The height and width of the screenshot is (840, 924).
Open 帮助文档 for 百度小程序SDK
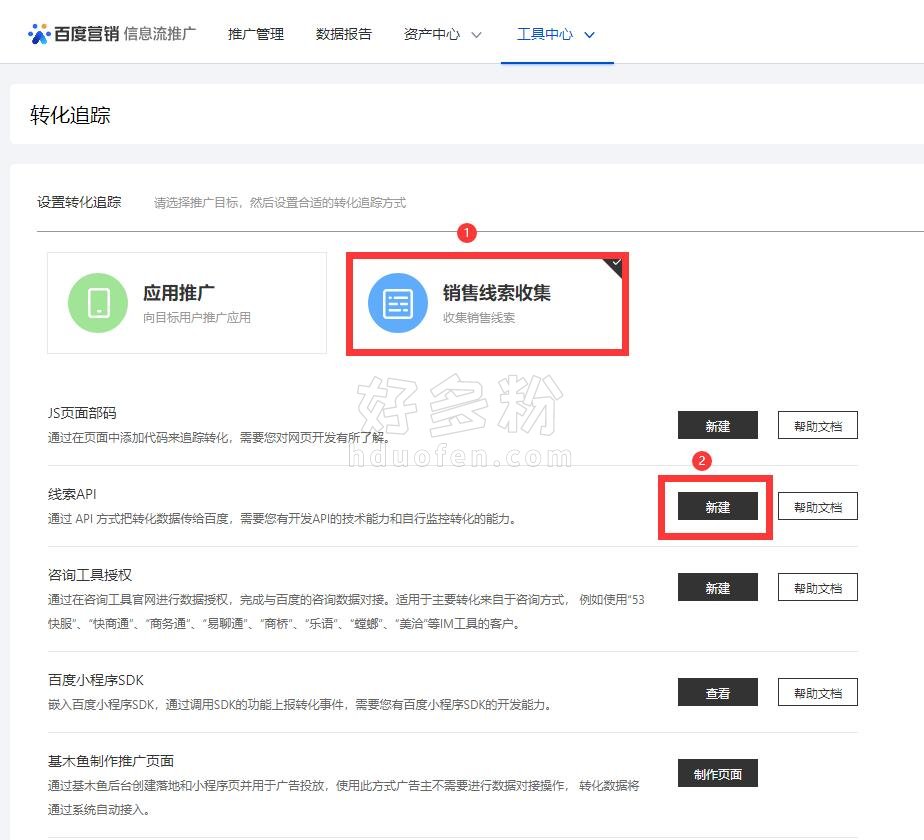click(817, 692)
